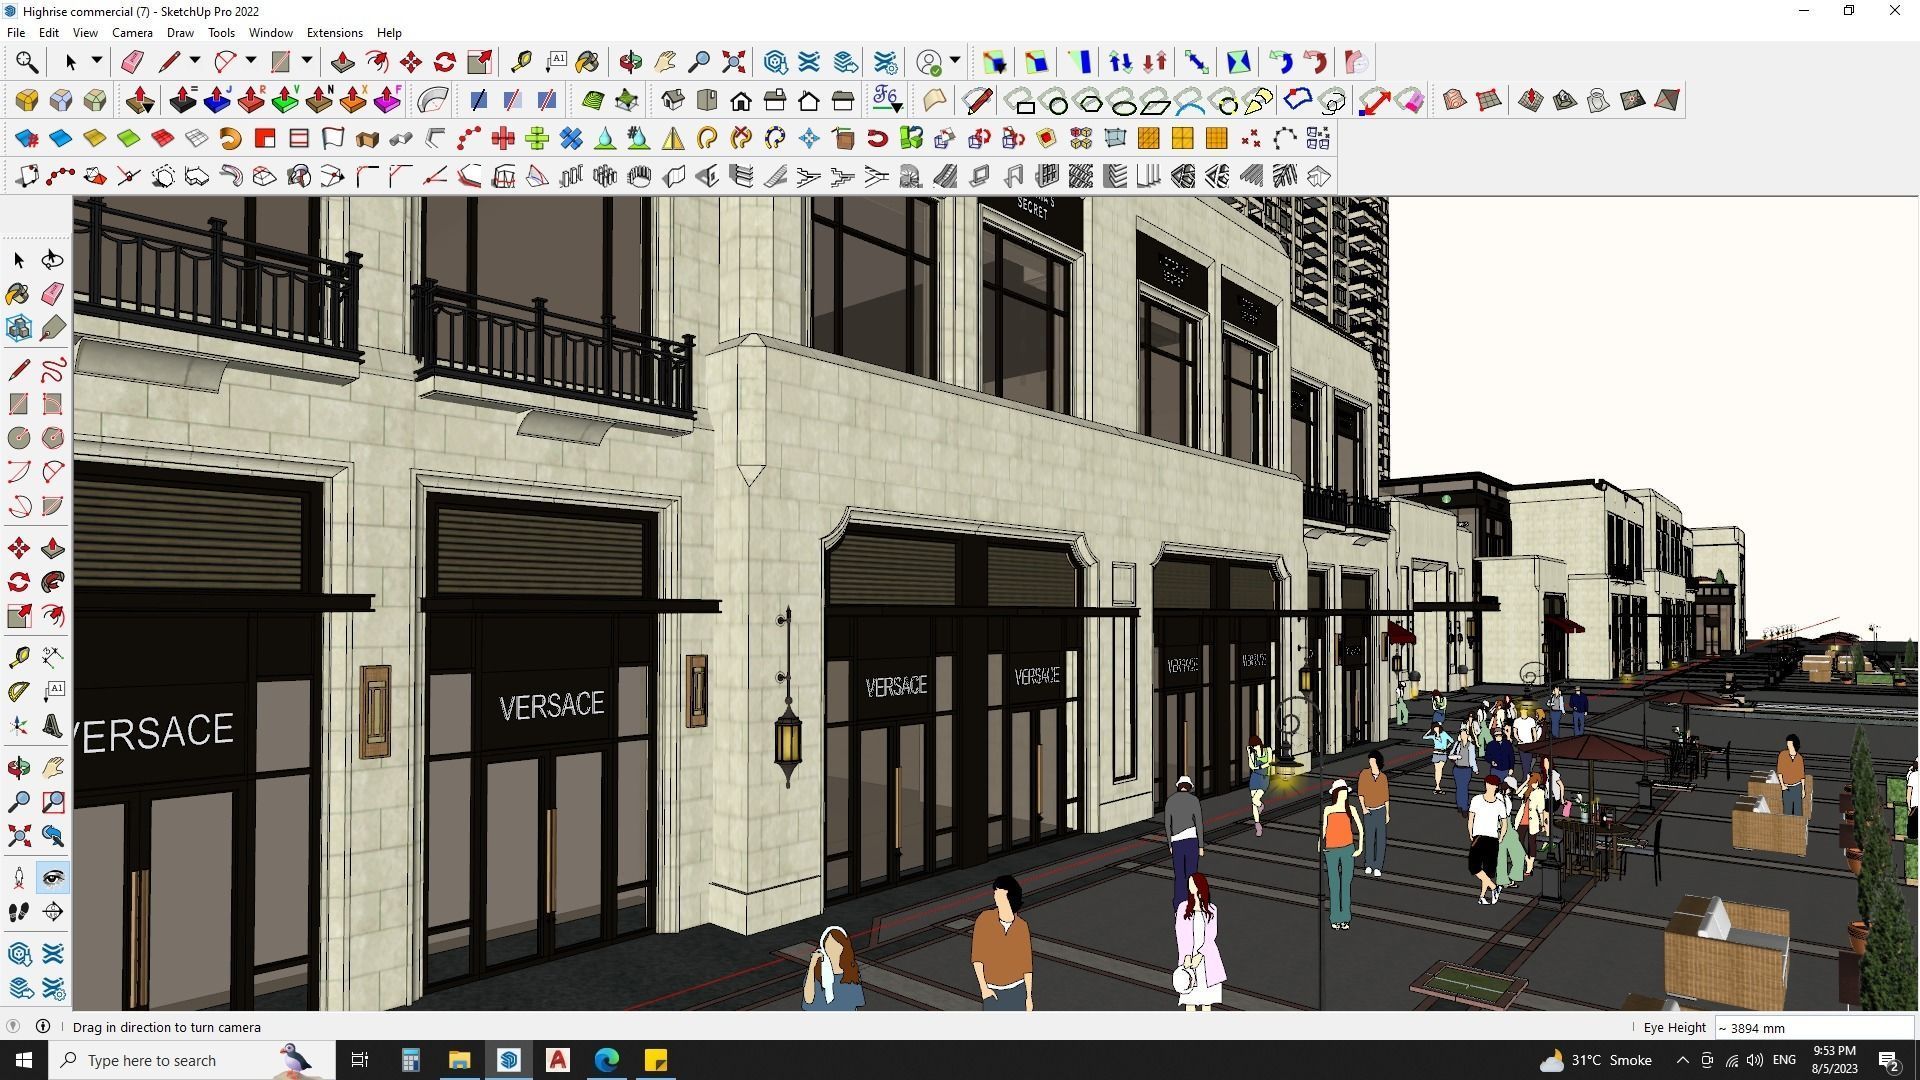Click the yellow Round Corner icon

(27, 100)
